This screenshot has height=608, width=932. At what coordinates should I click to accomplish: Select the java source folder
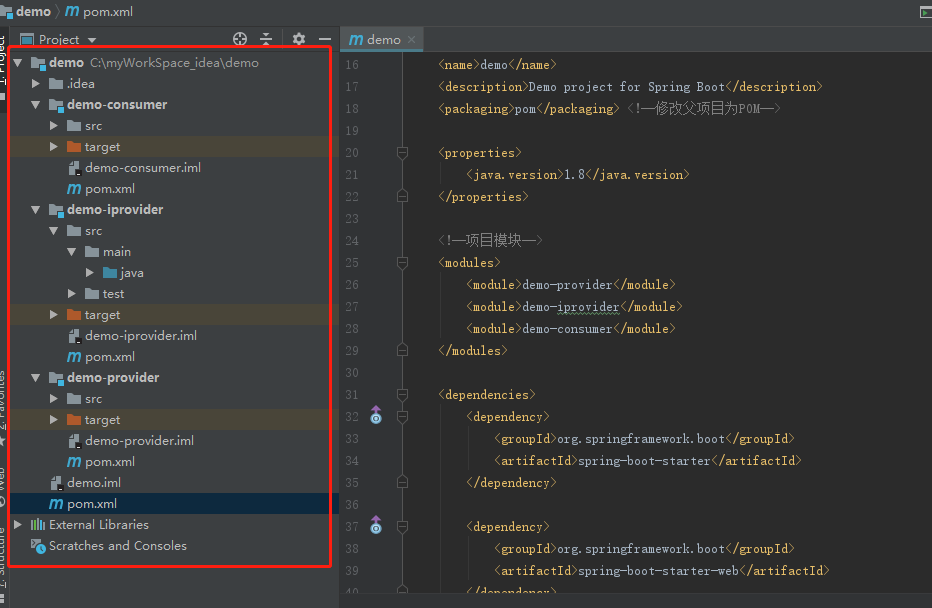pyautogui.click(x=131, y=273)
